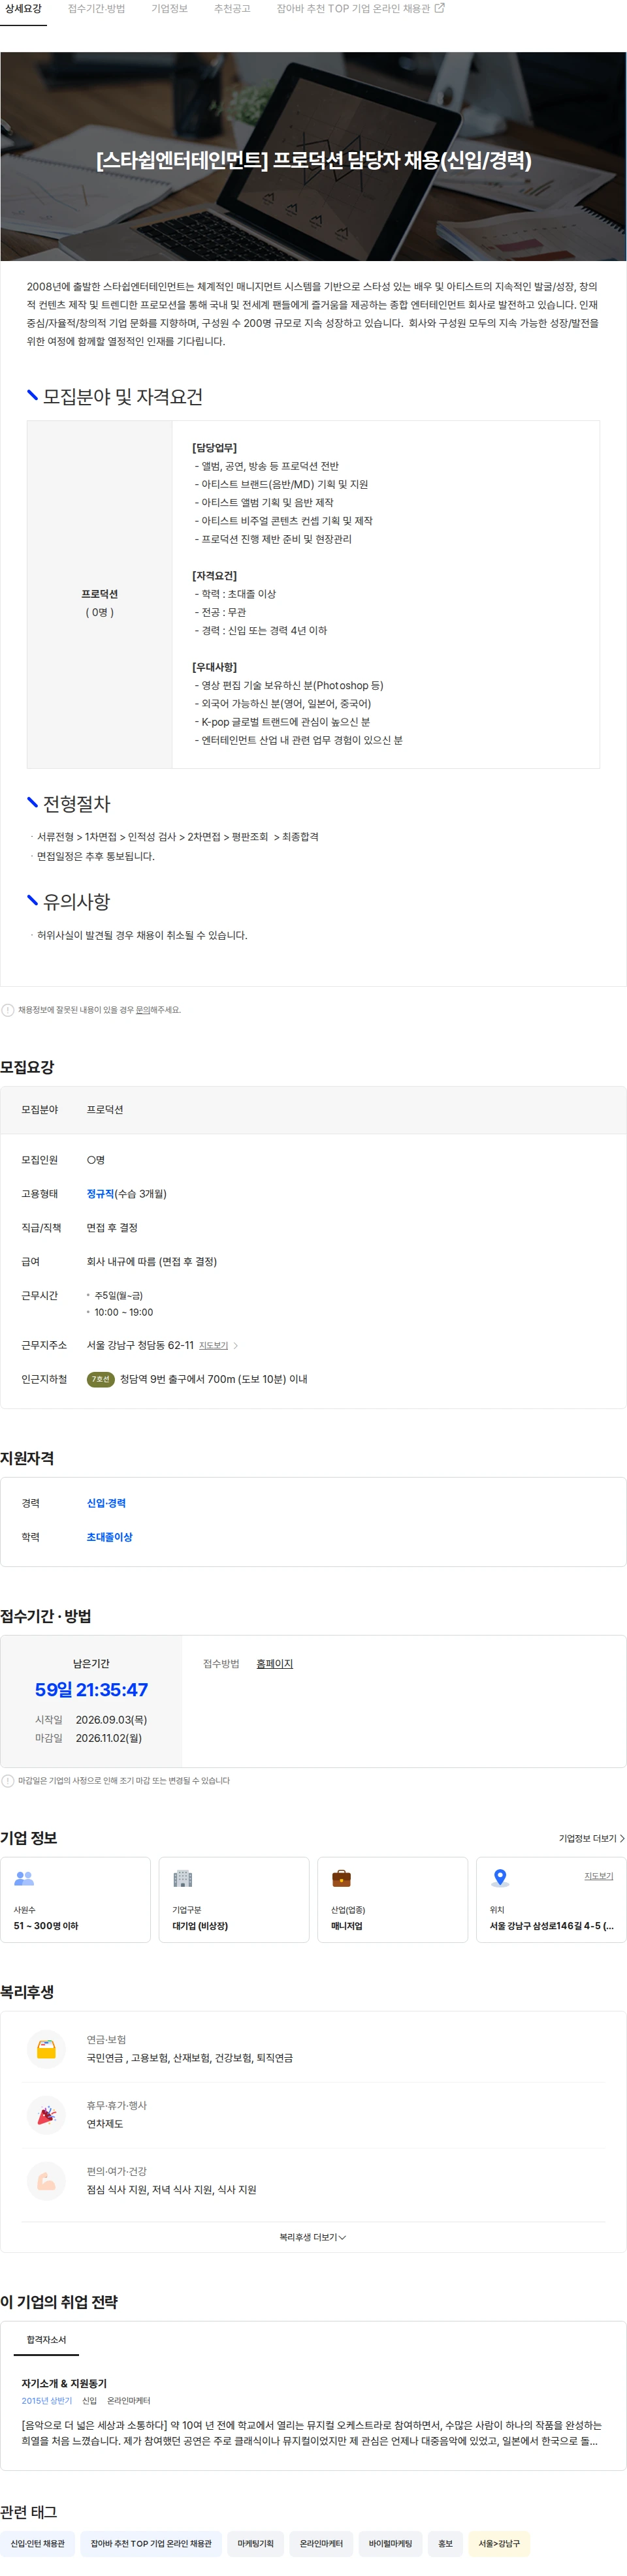
Task: Click the 바이럴마케팅 tag
Action: coord(390,2543)
